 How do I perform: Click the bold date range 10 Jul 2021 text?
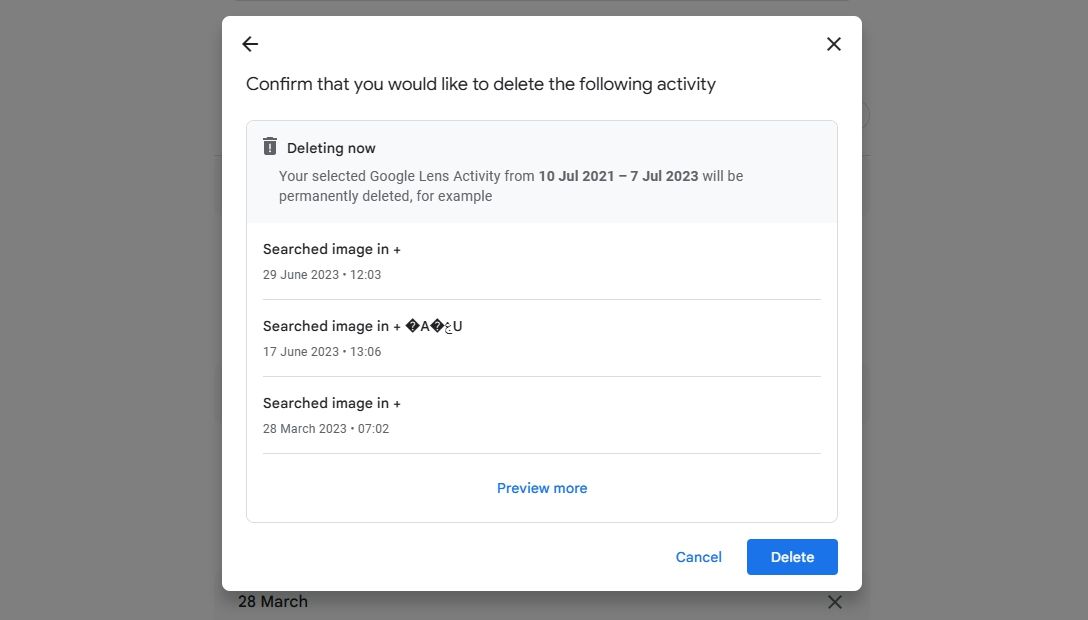(x=586, y=175)
